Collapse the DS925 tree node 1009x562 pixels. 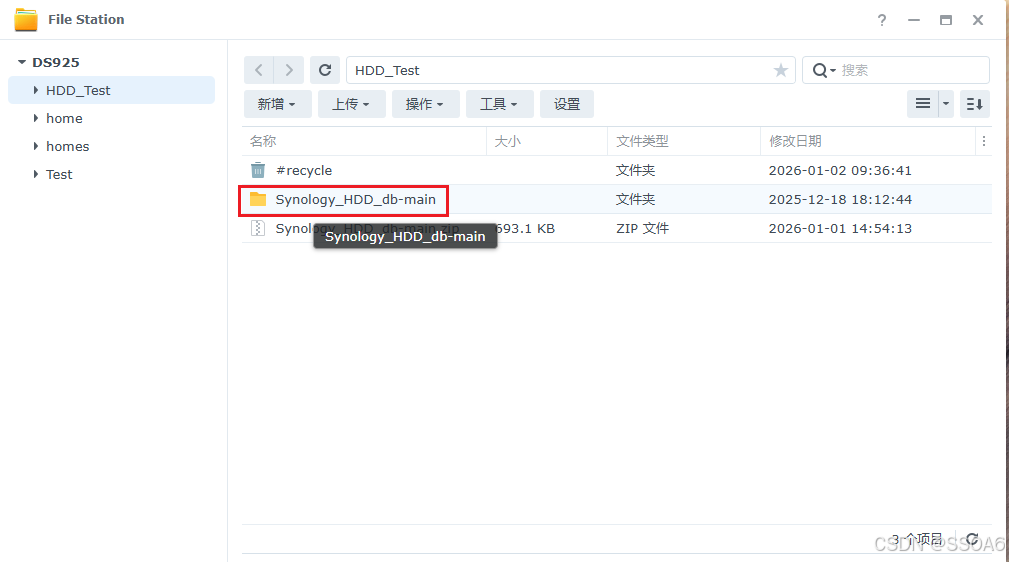[x=22, y=62]
